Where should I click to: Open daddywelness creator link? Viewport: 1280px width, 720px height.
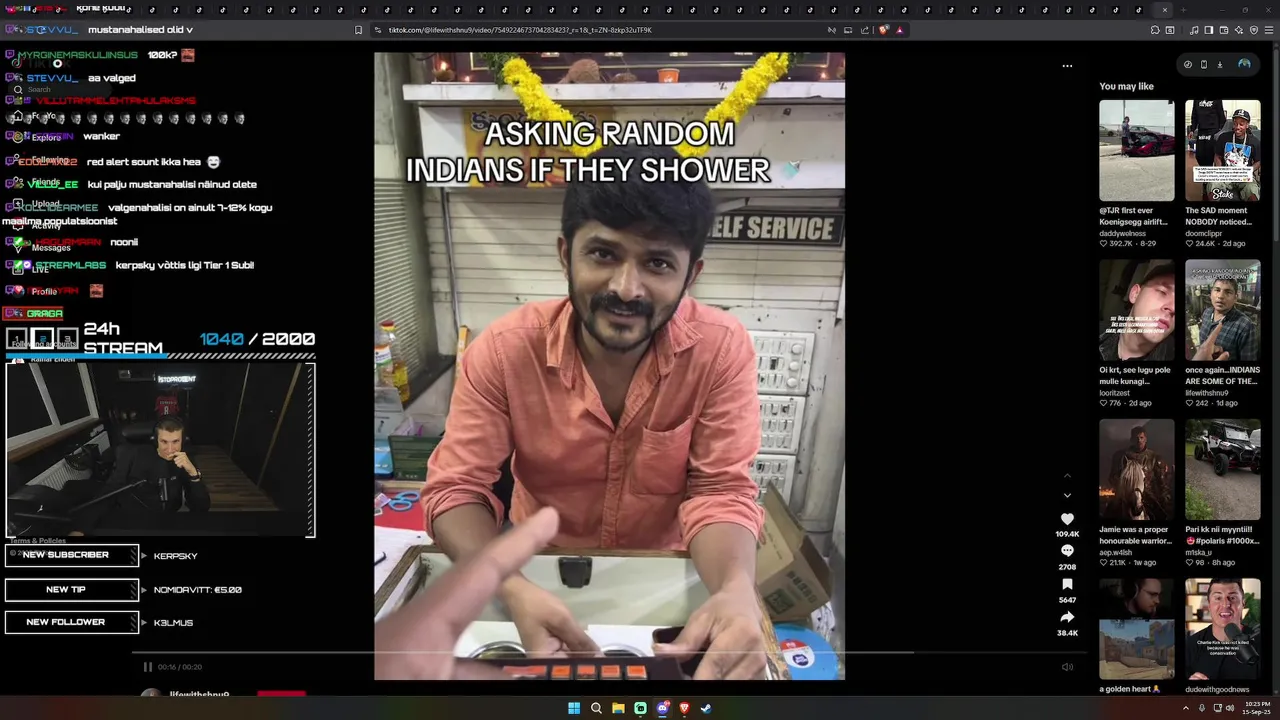(x=1123, y=233)
